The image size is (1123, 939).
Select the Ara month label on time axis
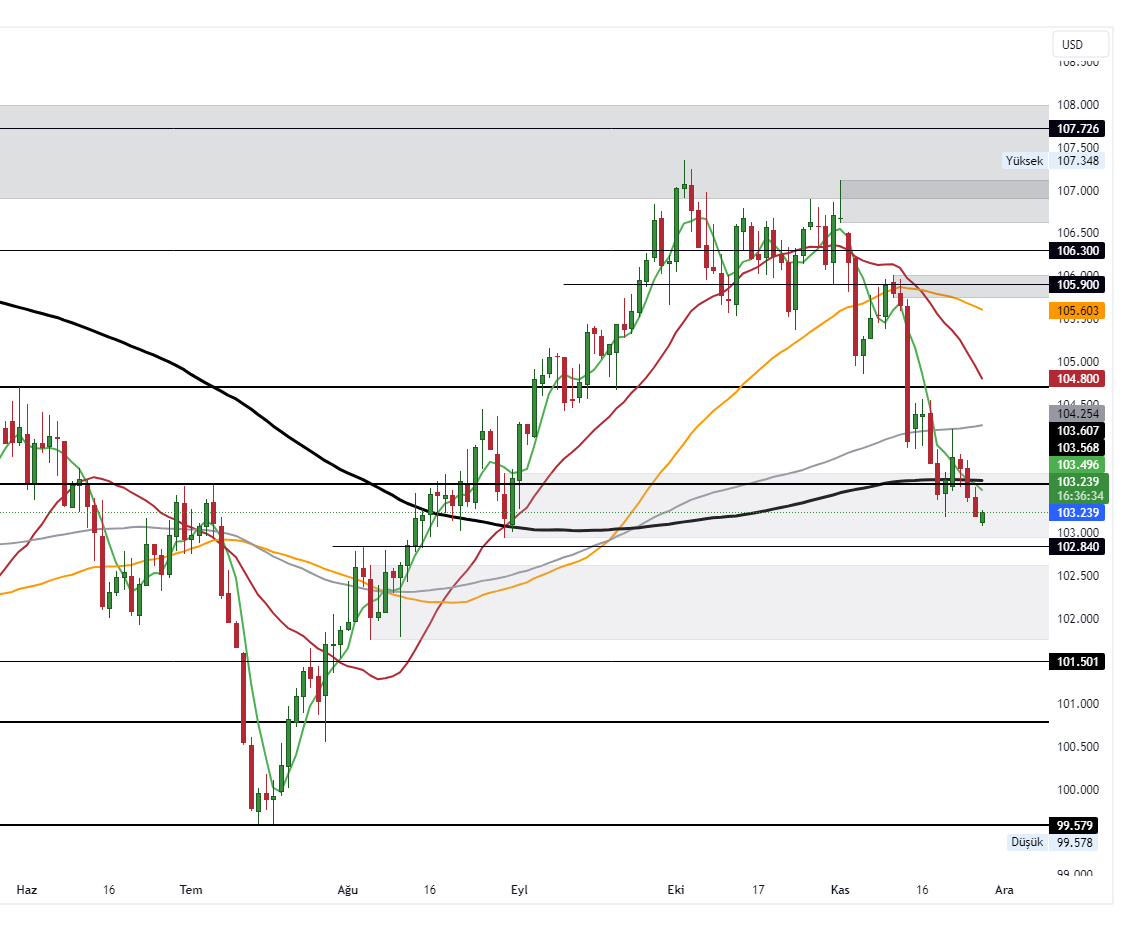pyautogui.click(x=1003, y=889)
